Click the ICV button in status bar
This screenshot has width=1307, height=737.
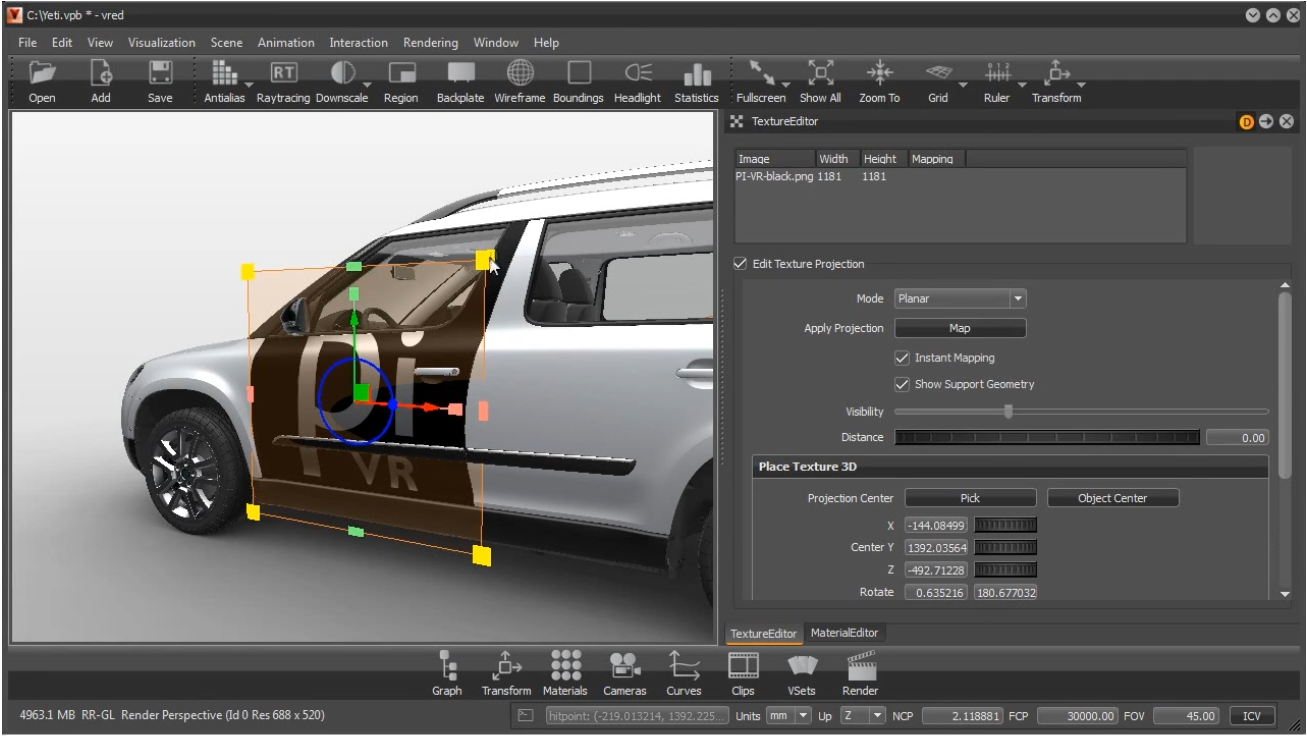click(1252, 716)
